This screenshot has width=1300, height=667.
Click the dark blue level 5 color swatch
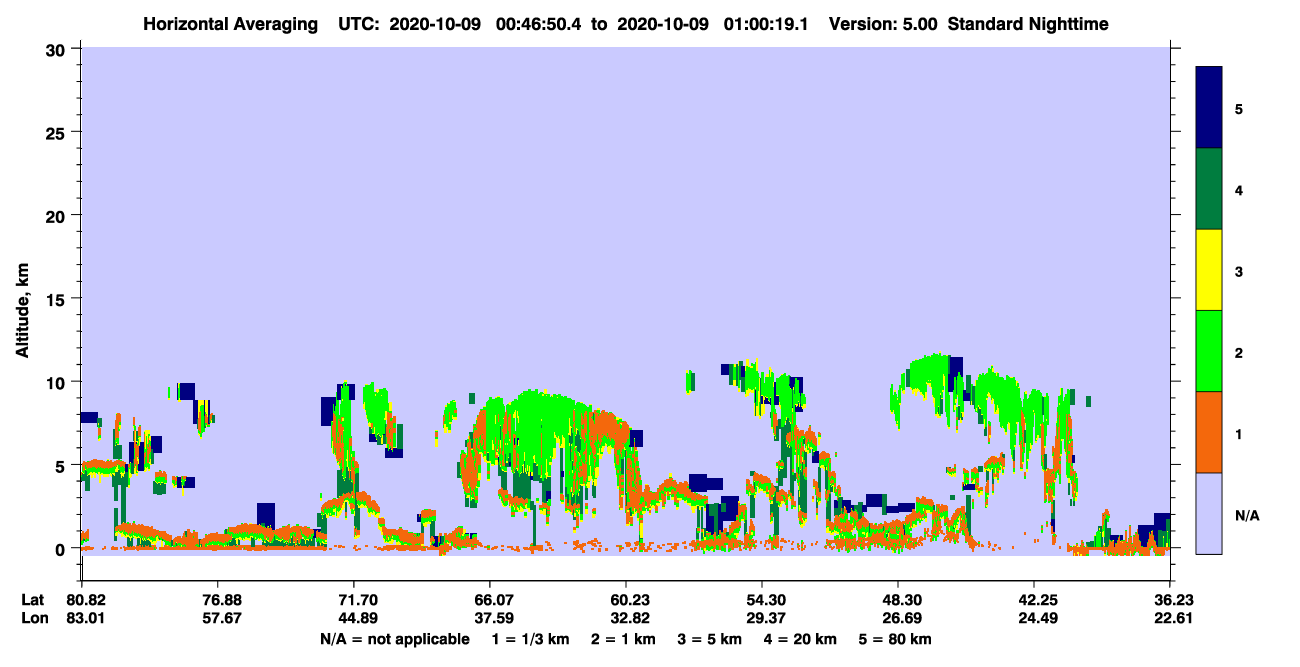1209,108
